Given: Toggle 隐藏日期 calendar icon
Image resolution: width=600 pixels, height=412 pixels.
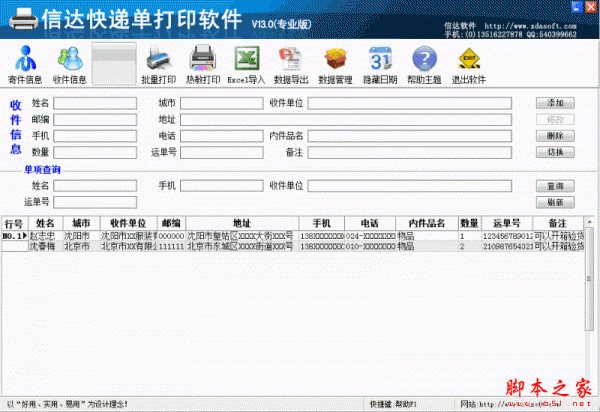Looking at the screenshot, I should coord(380,64).
